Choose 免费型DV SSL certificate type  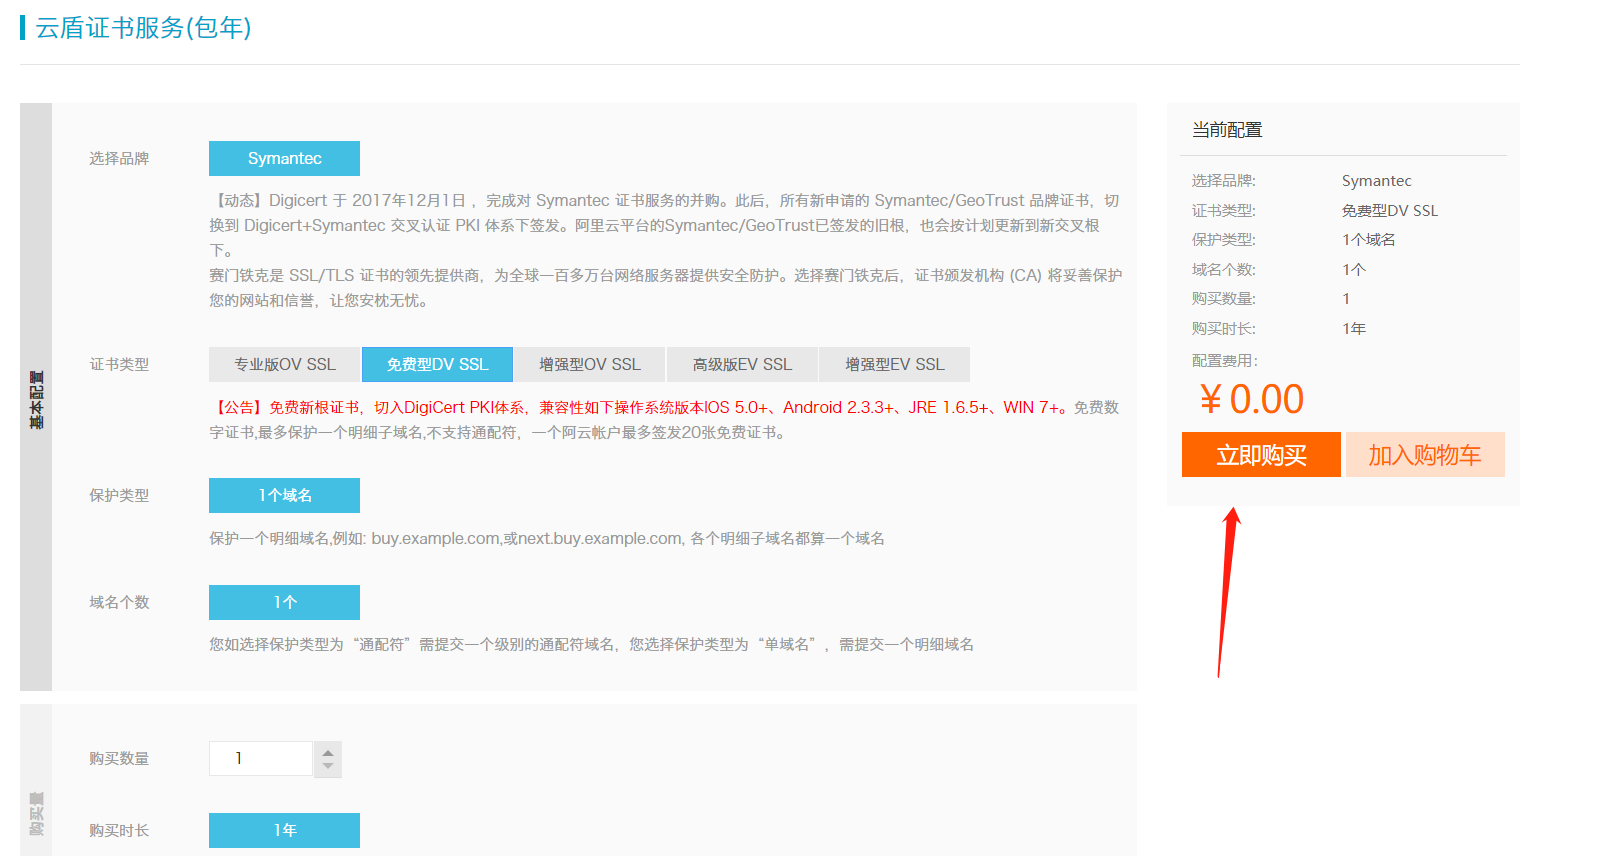pyautogui.click(x=437, y=364)
